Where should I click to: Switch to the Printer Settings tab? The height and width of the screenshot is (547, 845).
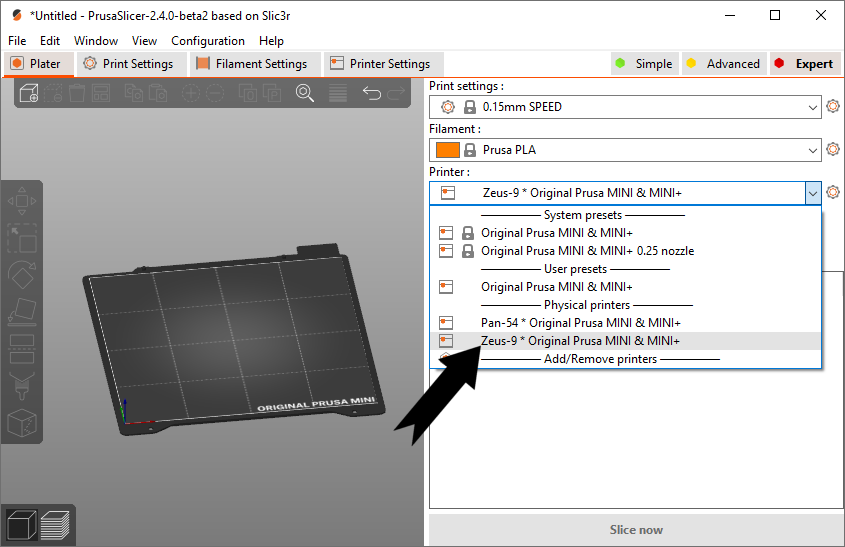pyautogui.click(x=383, y=64)
